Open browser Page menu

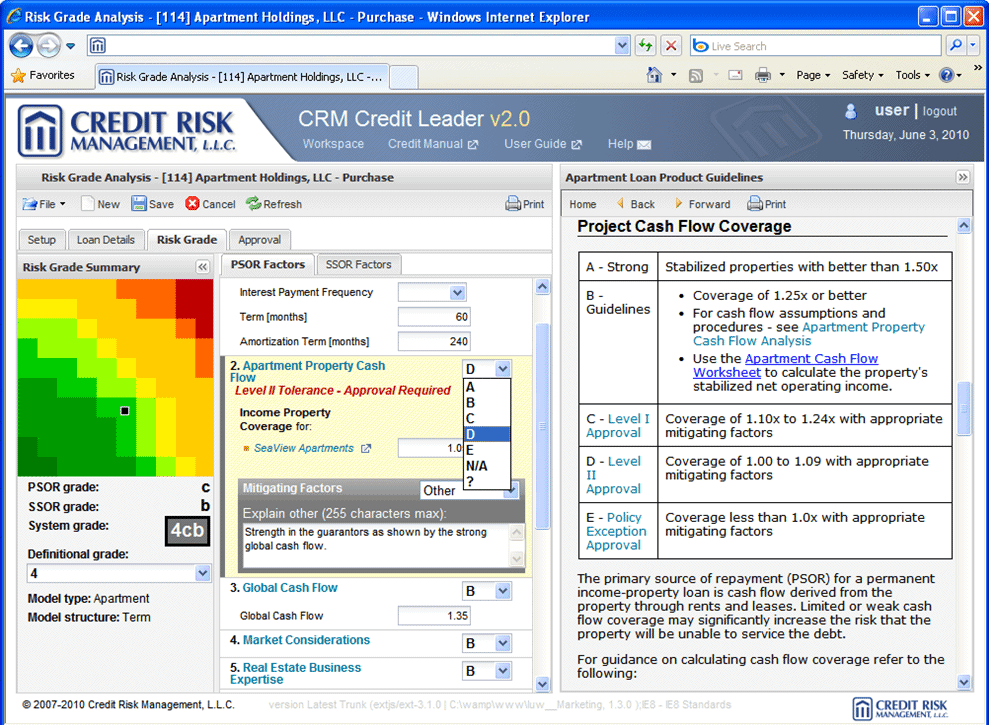(x=812, y=75)
